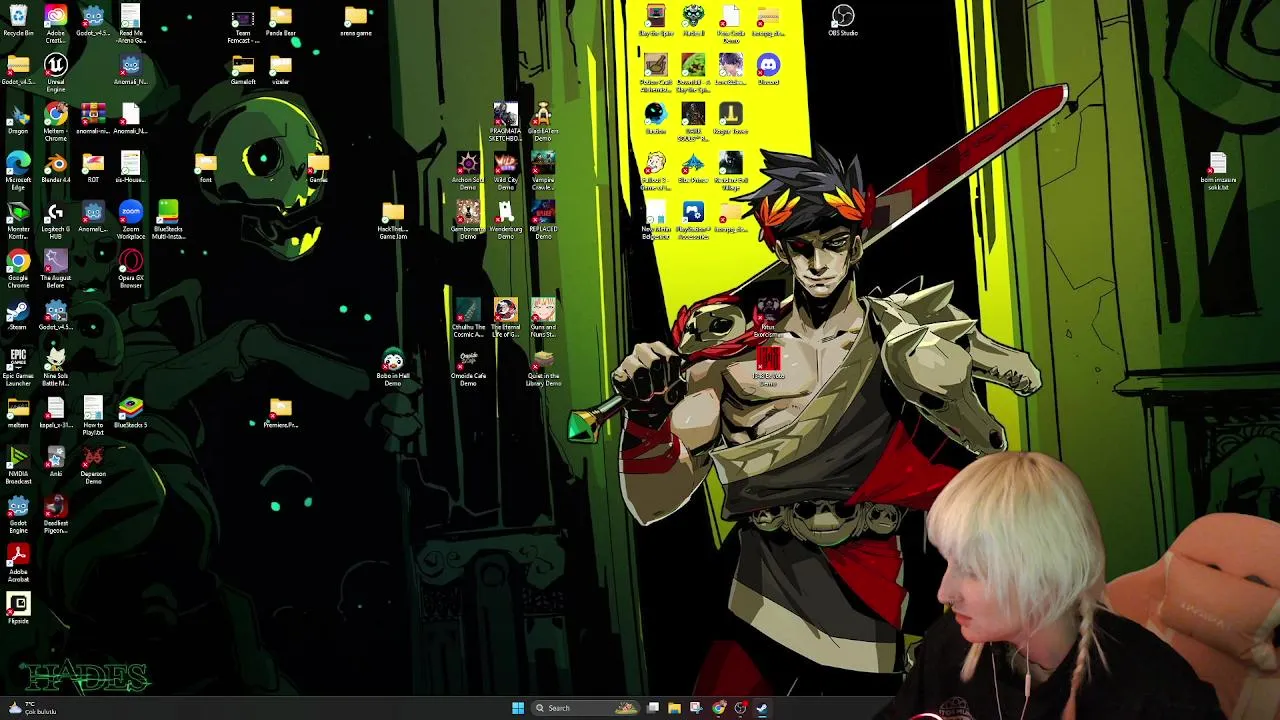
Task: Open Gambonanza Demo desktop icon
Action: [x=468, y=220]
